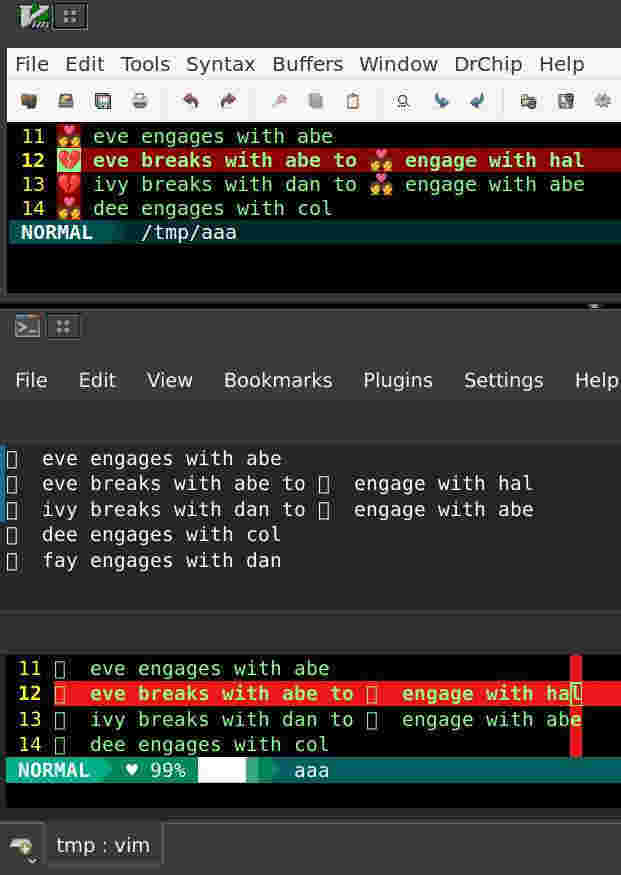Click the grid icon beside the terminal icon
The image size is (621, 875).
63,326
